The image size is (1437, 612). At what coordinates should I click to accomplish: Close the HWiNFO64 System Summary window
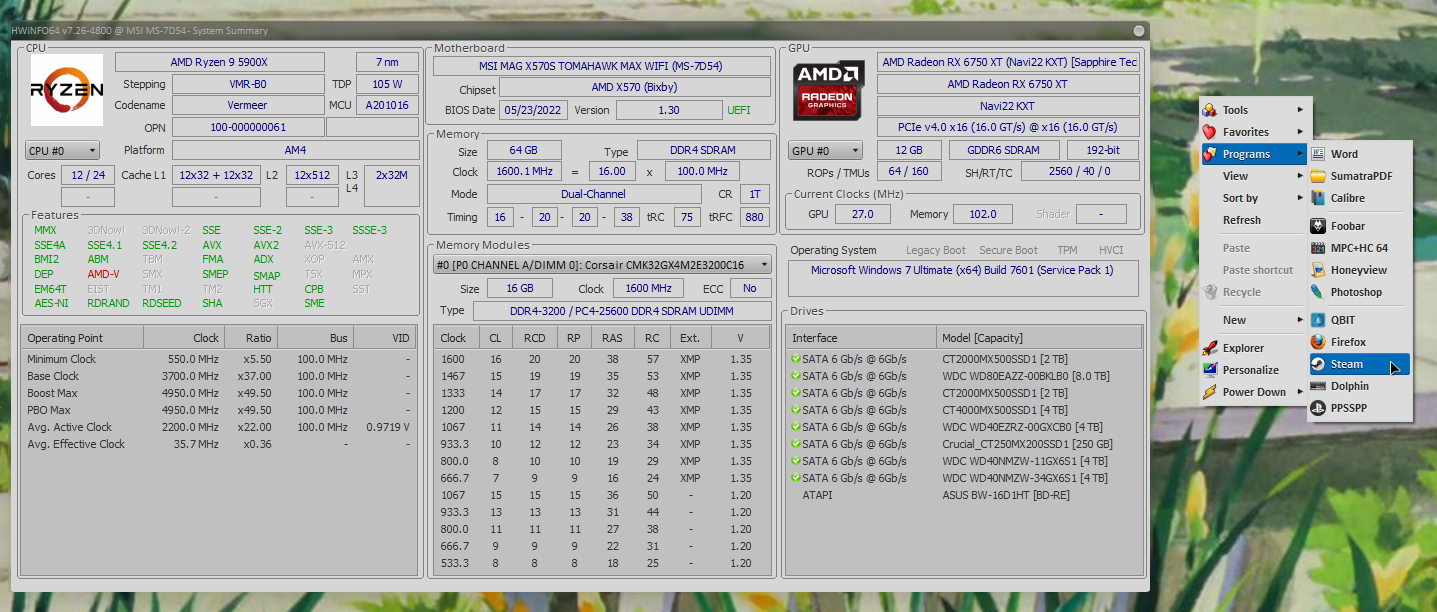click(x=1139, y=31)
